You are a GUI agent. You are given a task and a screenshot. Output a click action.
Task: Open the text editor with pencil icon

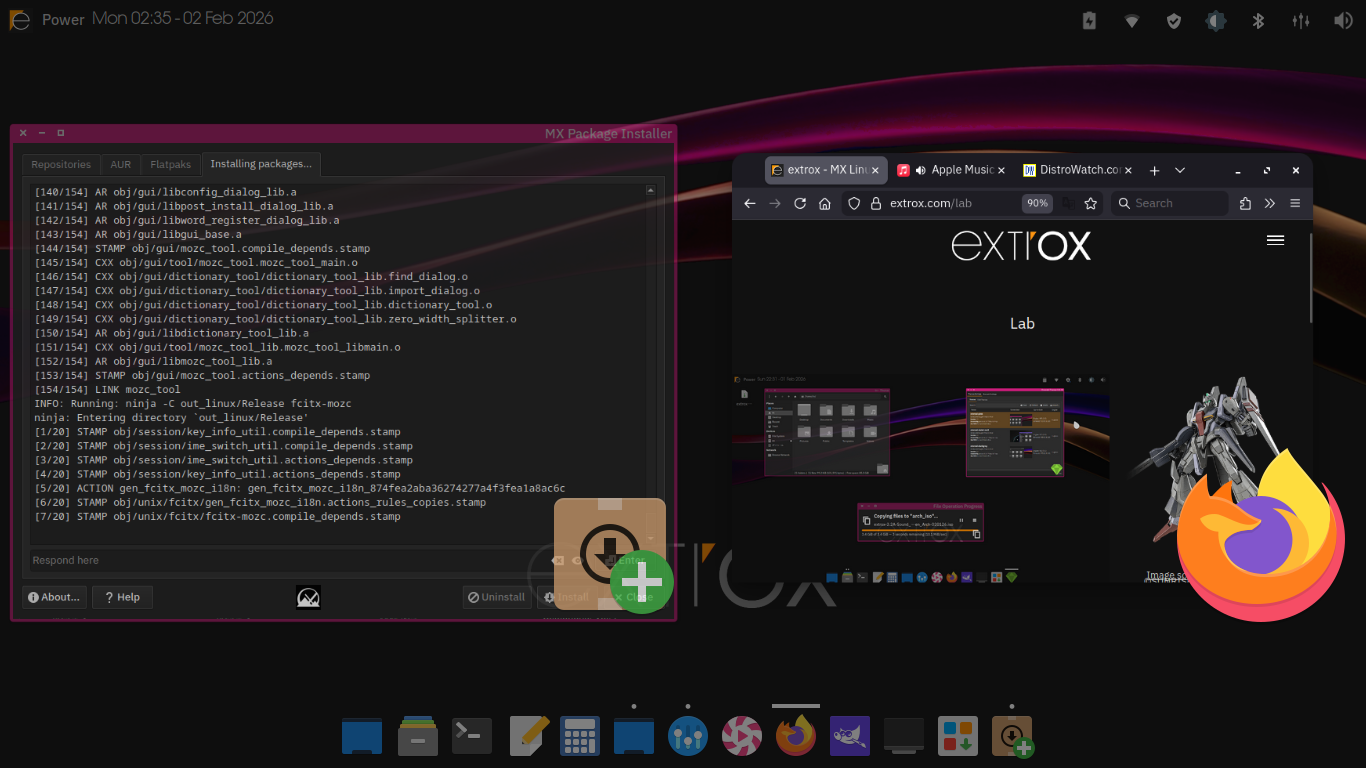526,736
